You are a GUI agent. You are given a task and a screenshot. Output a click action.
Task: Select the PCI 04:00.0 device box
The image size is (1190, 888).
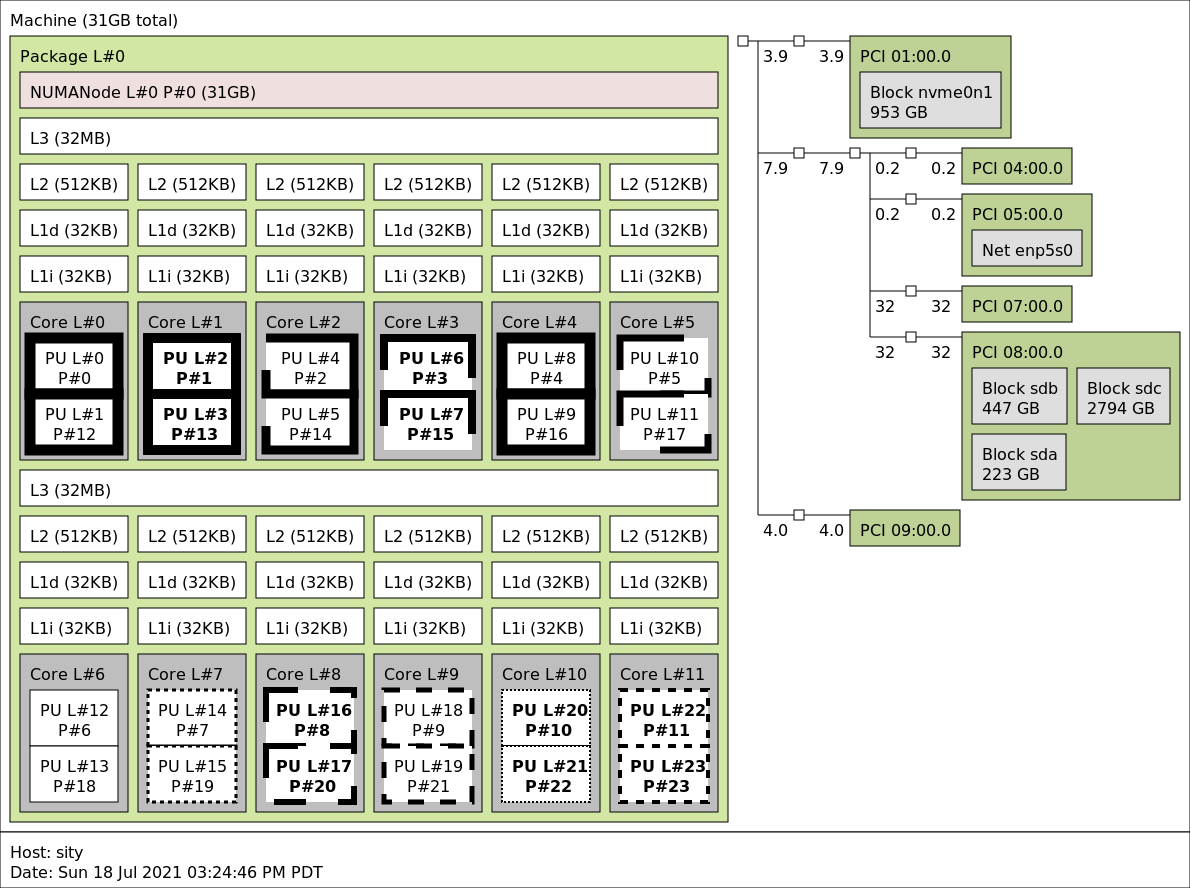tap(1016, 167)
